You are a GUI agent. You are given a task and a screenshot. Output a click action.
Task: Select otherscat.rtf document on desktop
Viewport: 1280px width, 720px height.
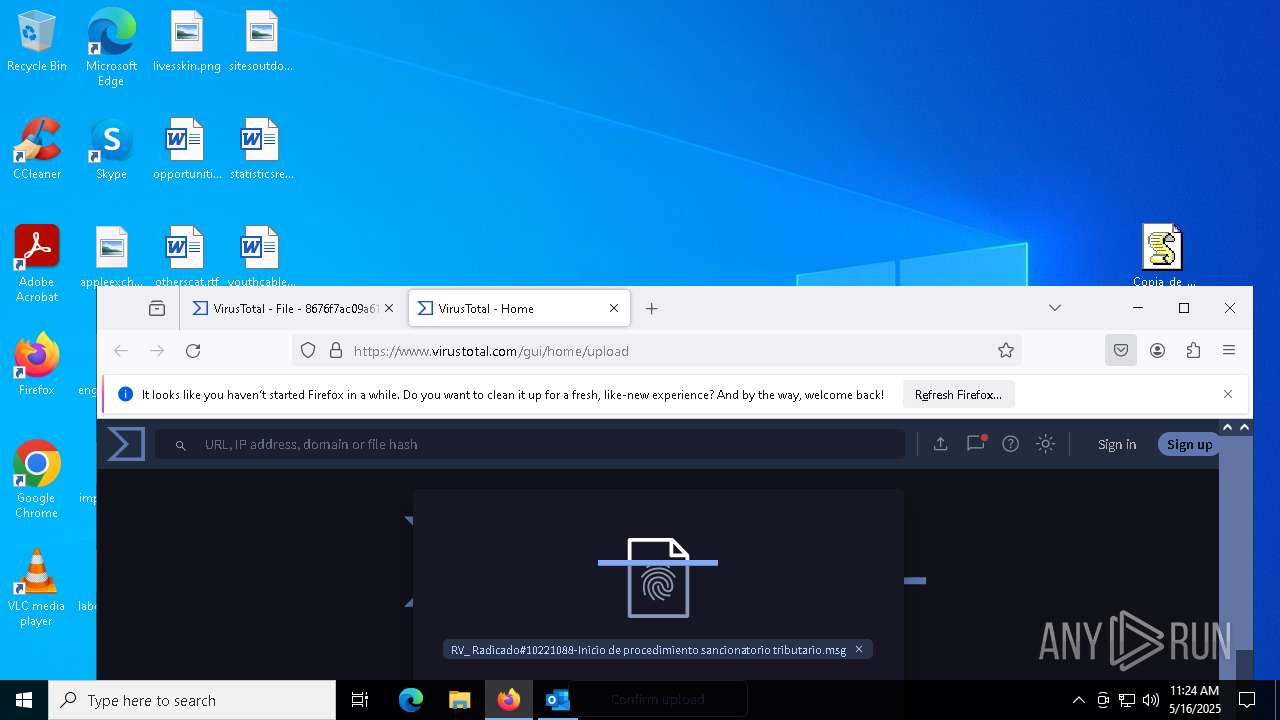(186, 257)
